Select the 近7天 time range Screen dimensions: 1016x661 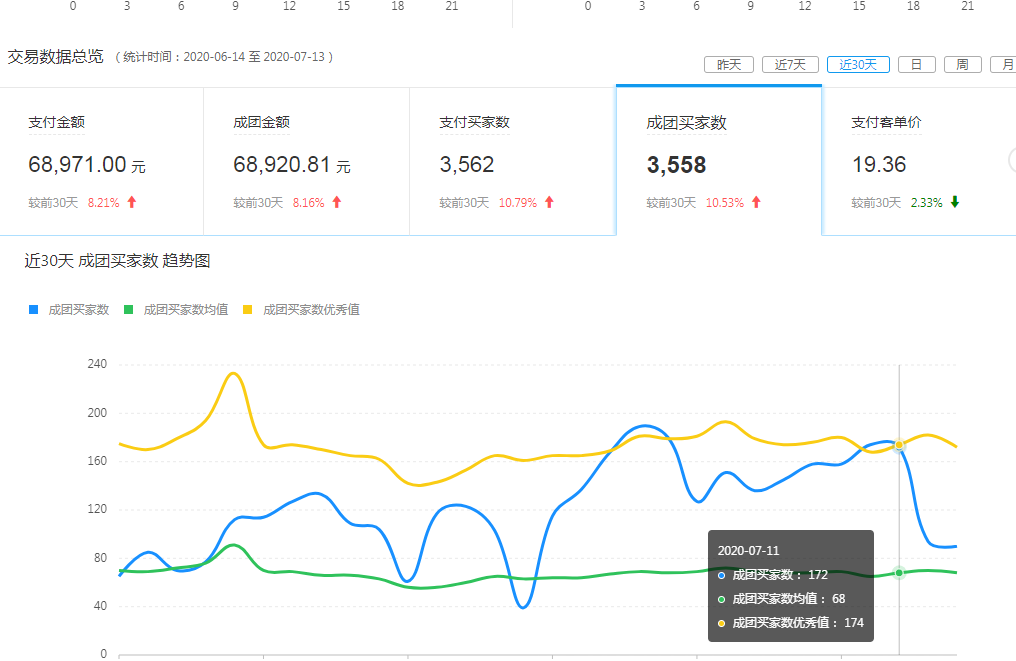click(x=790, y=65)
